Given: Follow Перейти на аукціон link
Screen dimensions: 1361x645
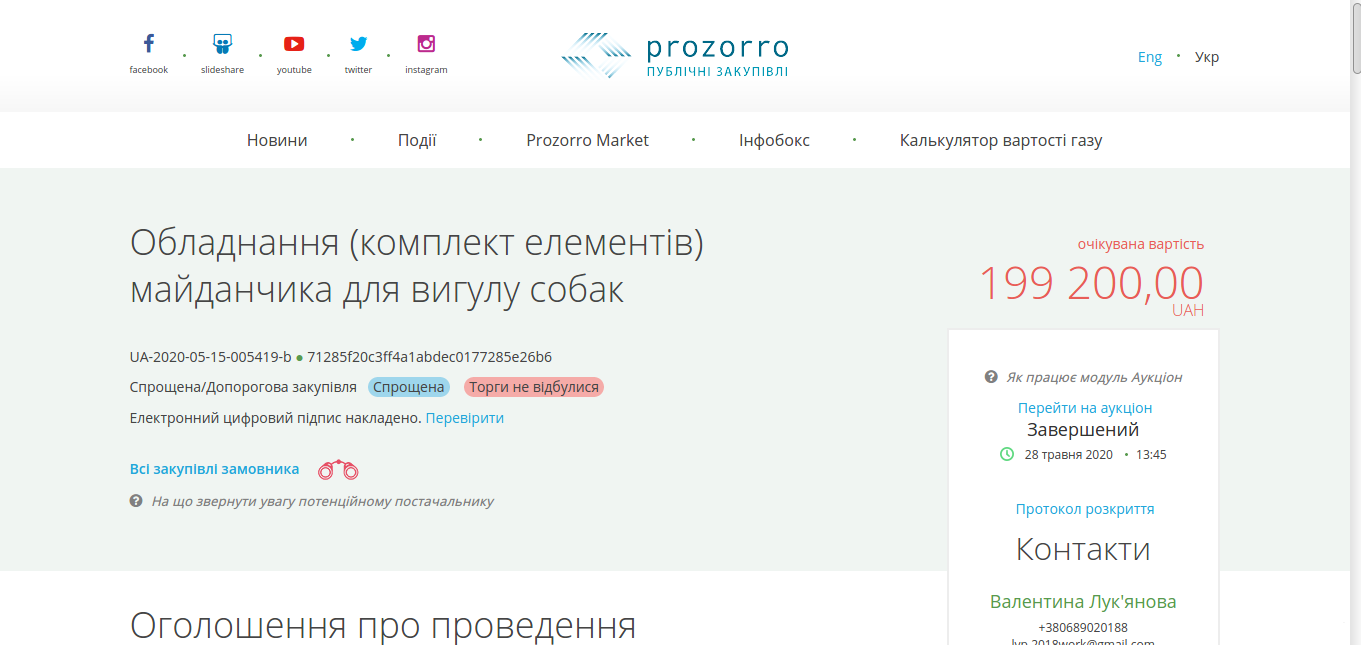Looking at the screenshot, I should [1085, 408].
